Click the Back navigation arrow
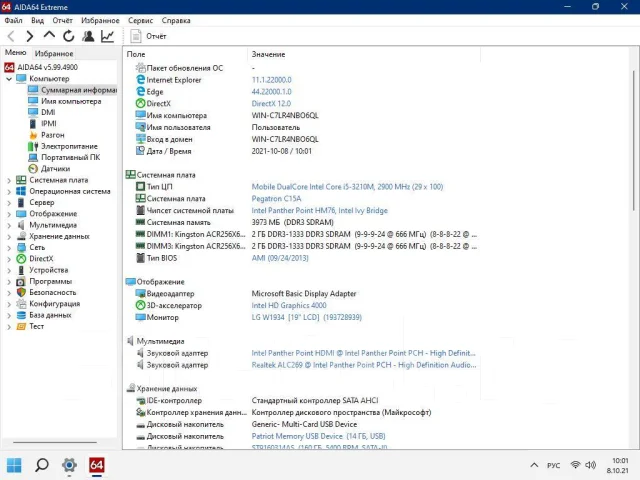Screen dimensions: 640x480 (x=11, y=36)
